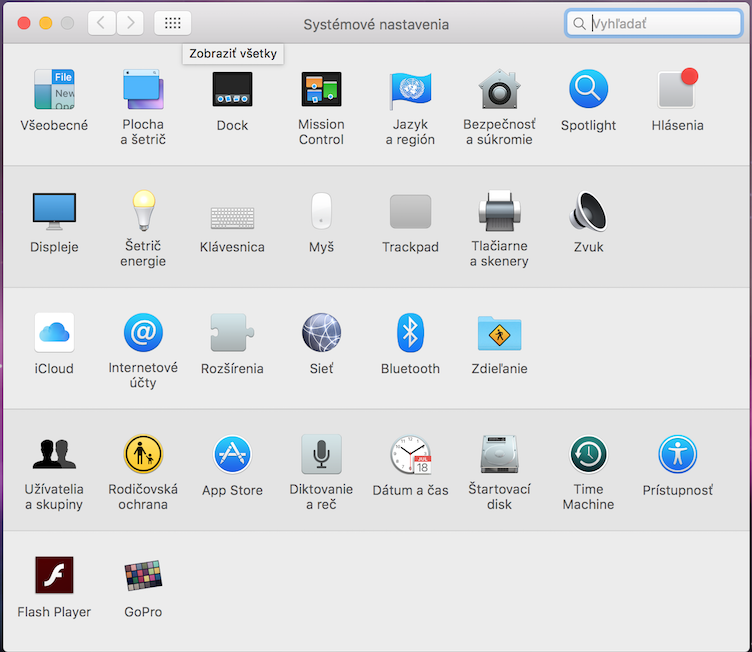Click the forward navigation arrow
The image size is (752, 652).
click(130, 23)
